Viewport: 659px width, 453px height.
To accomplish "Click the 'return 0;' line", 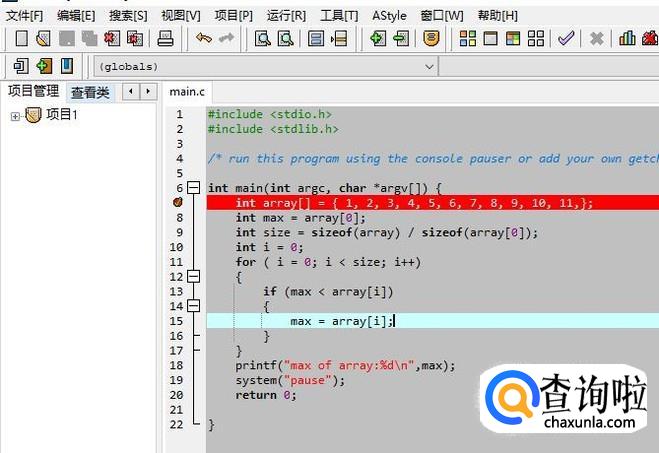I will click(x=266, y=395).
